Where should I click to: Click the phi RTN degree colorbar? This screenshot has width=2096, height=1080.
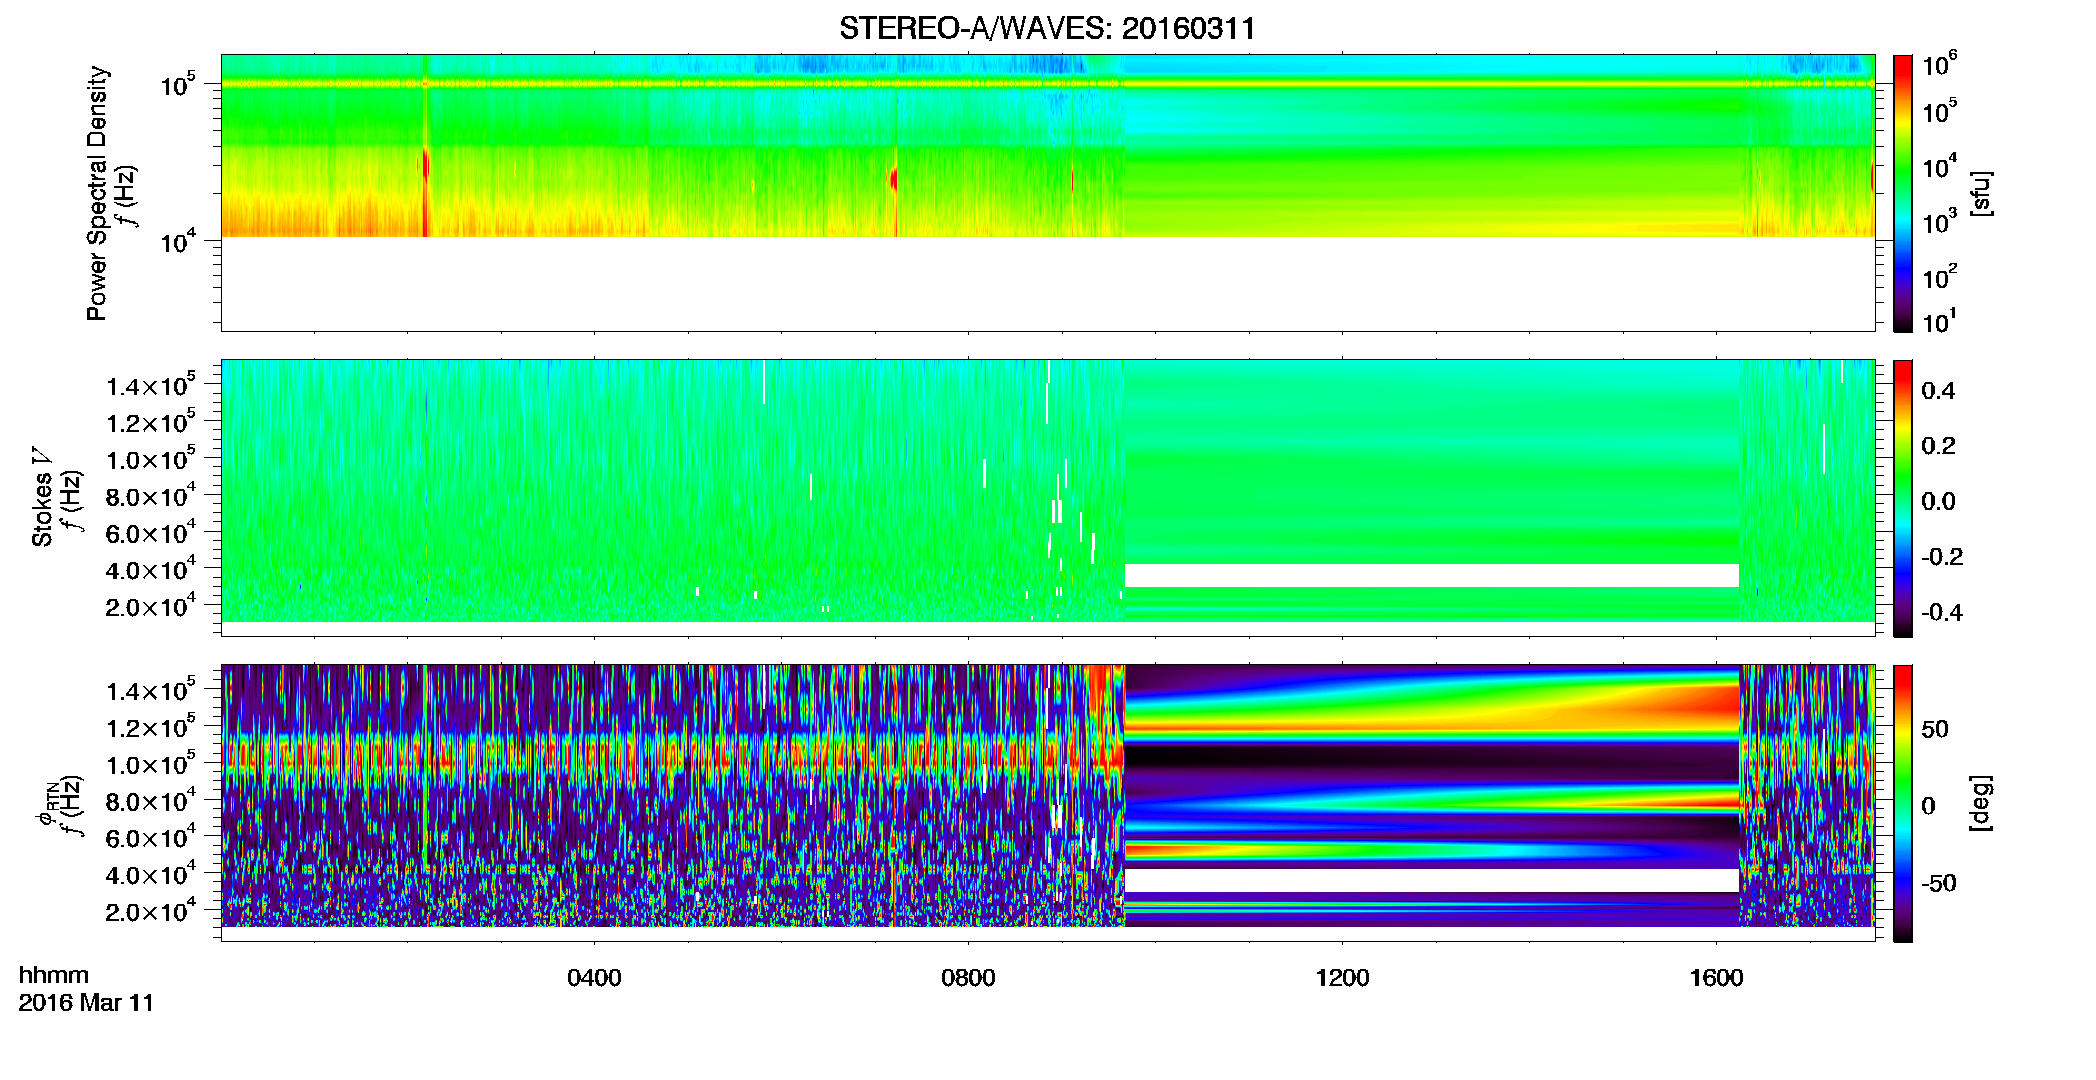click(x=1903, y=803)
